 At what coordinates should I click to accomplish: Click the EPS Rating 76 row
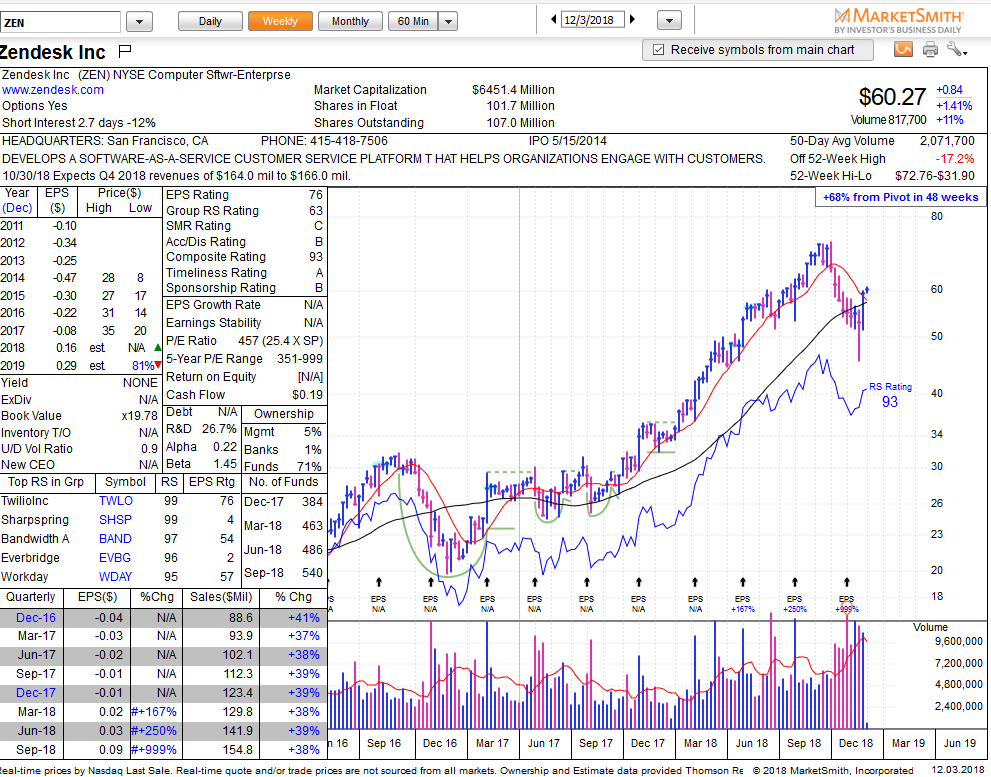[x=245, y=195]
